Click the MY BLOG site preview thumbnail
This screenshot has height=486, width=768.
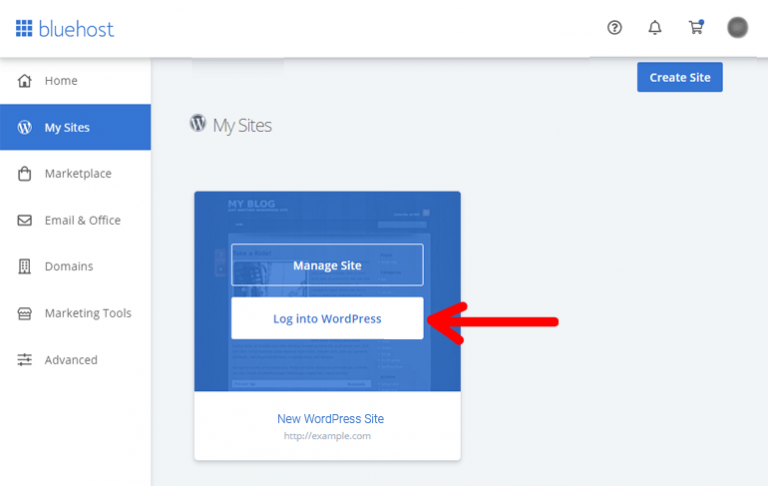[327, 291]
